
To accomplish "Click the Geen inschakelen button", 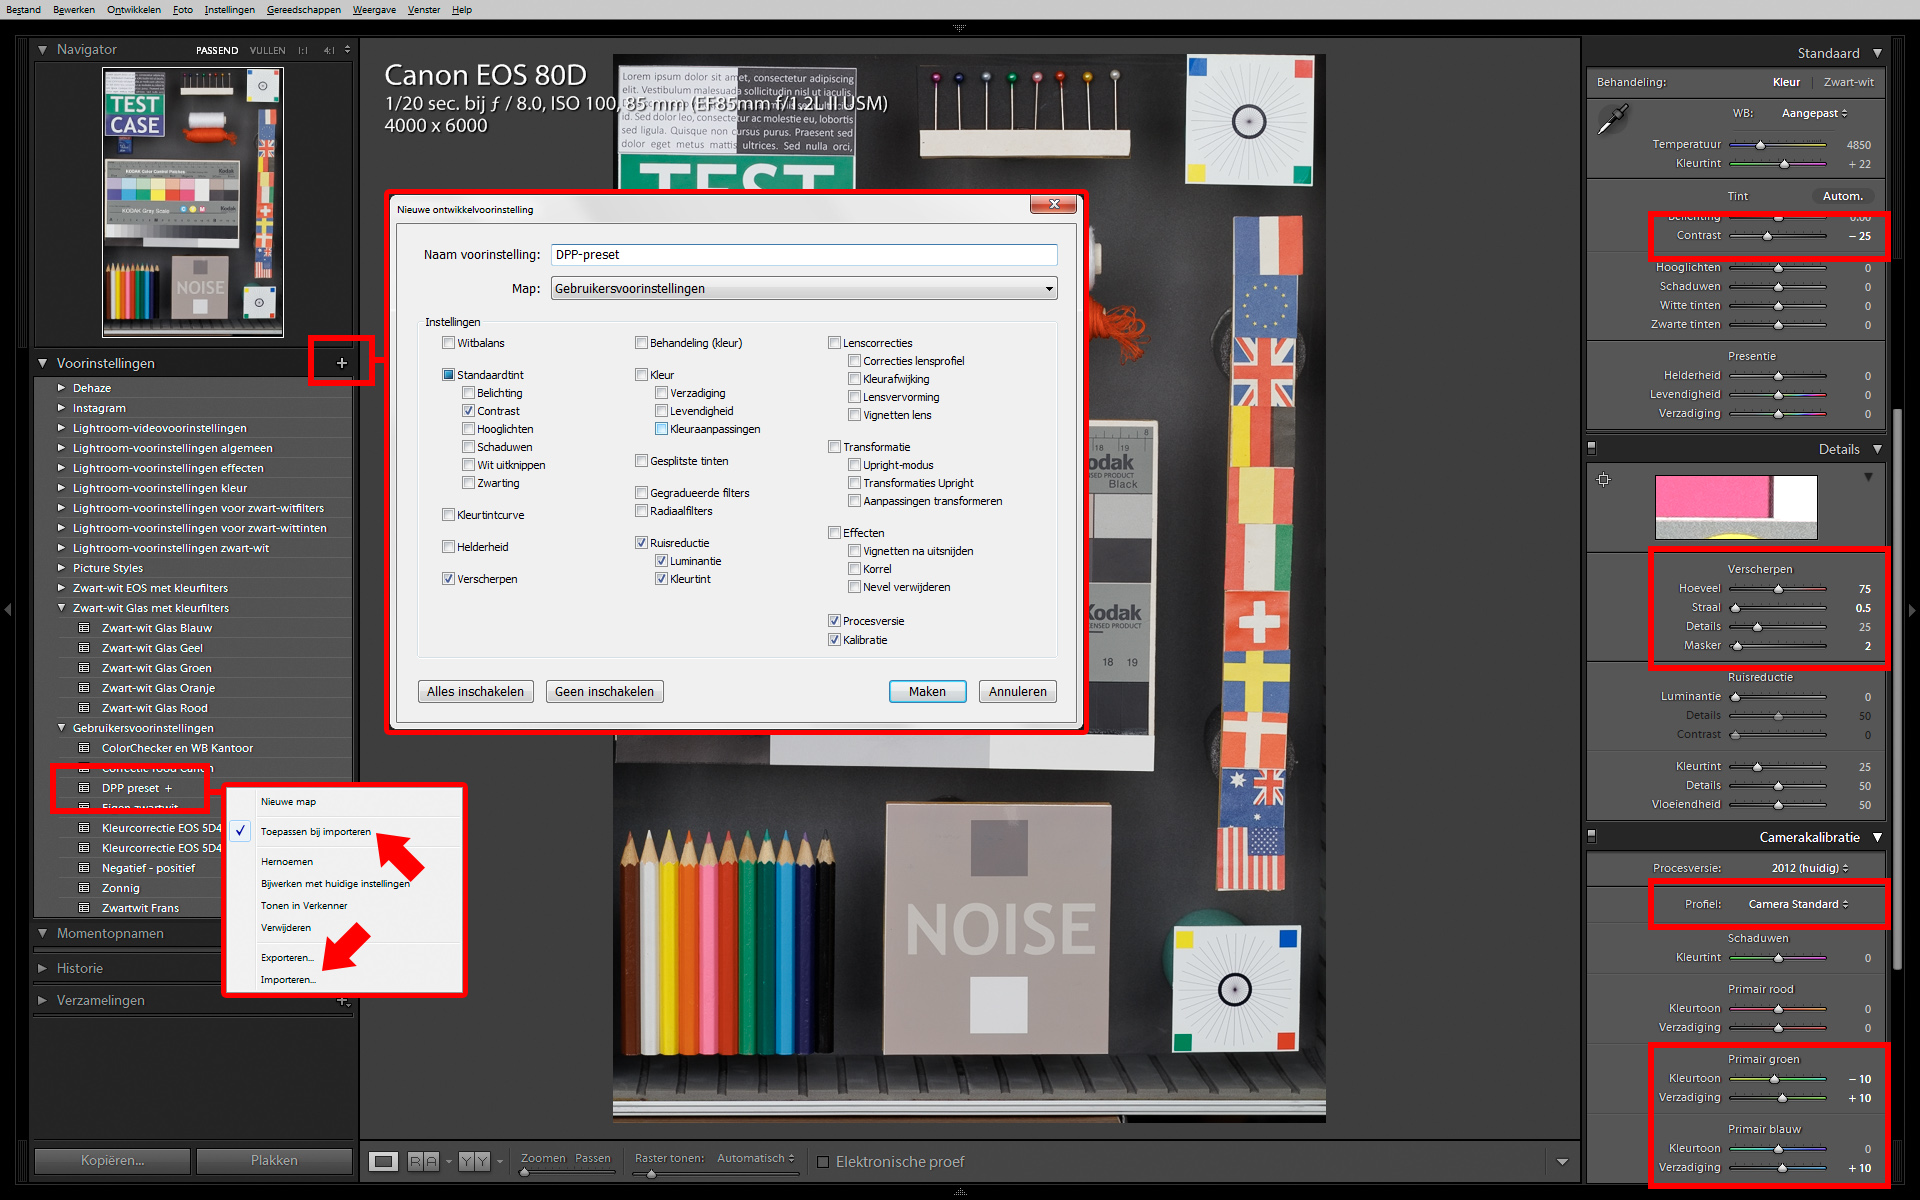I will (604, 692).
